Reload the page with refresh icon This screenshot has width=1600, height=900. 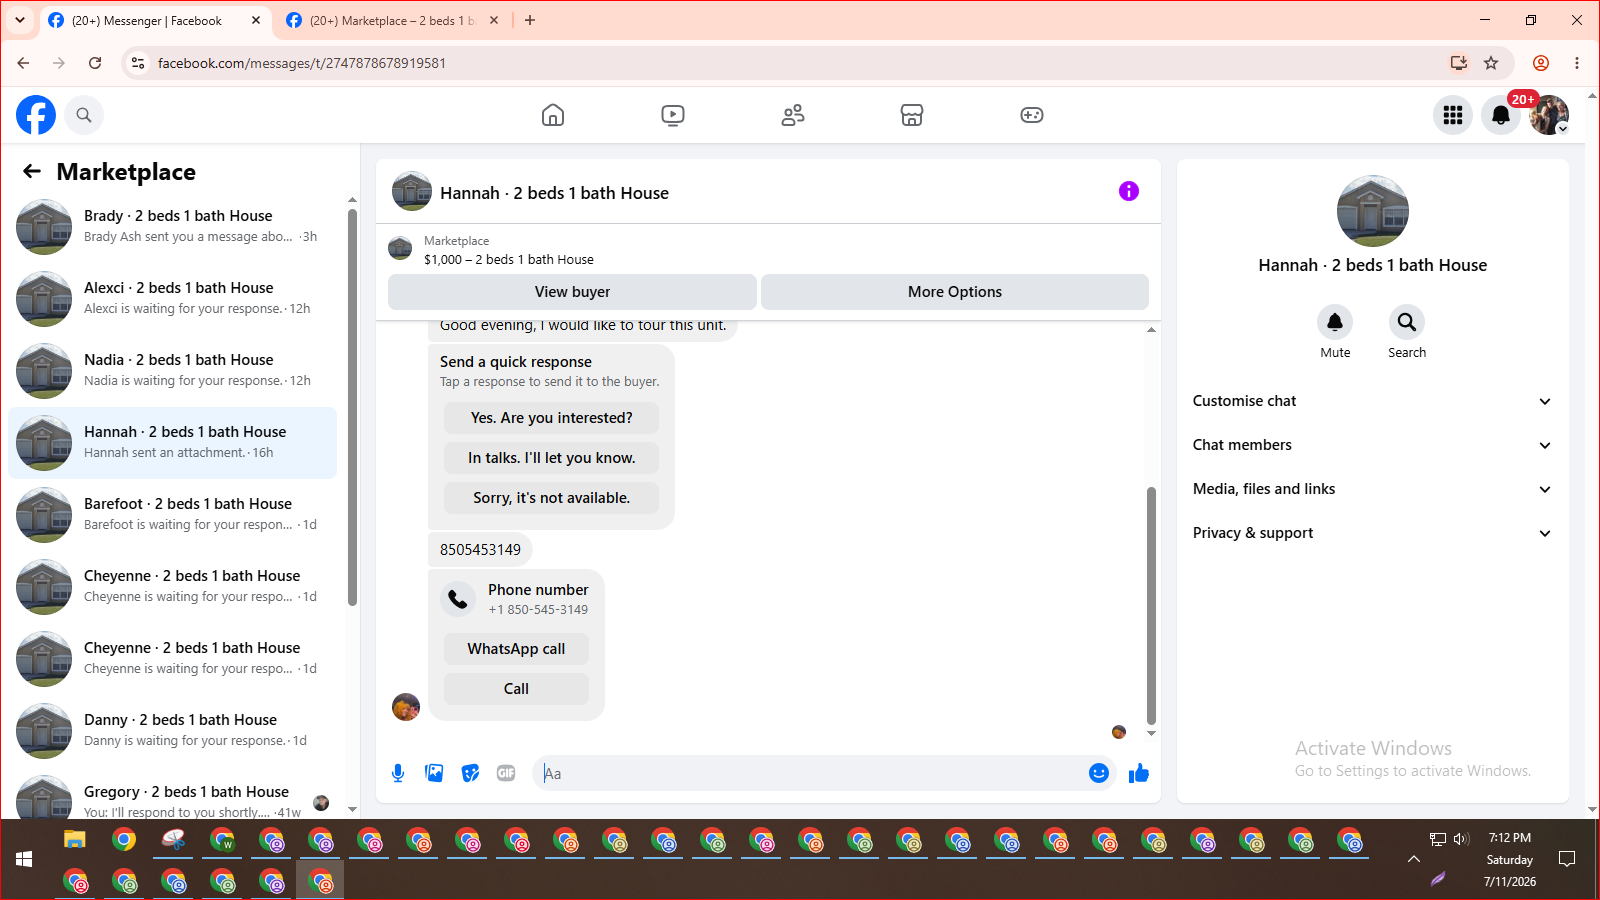[x=95, y=63]
